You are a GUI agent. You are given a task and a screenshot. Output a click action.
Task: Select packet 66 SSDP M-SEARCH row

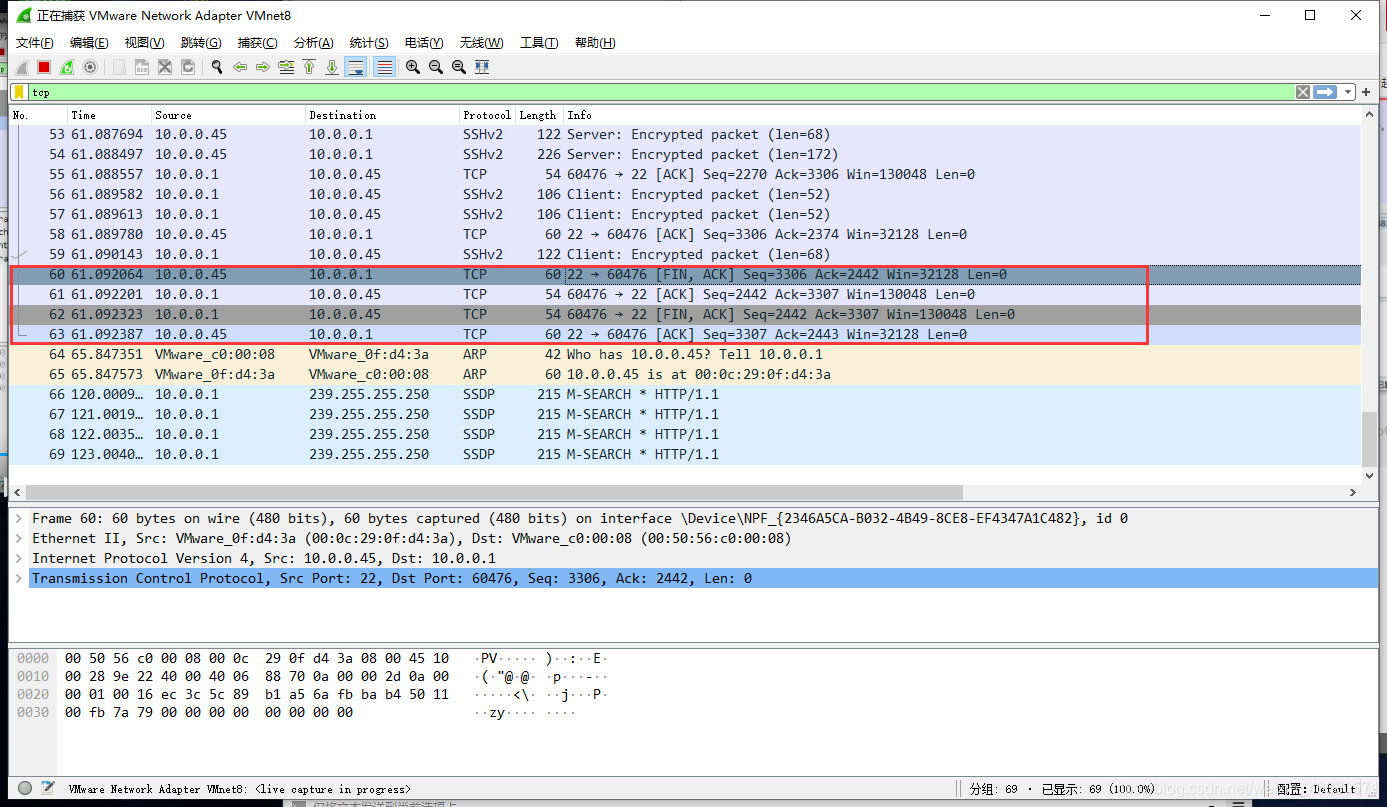click(x=685, y=394)
